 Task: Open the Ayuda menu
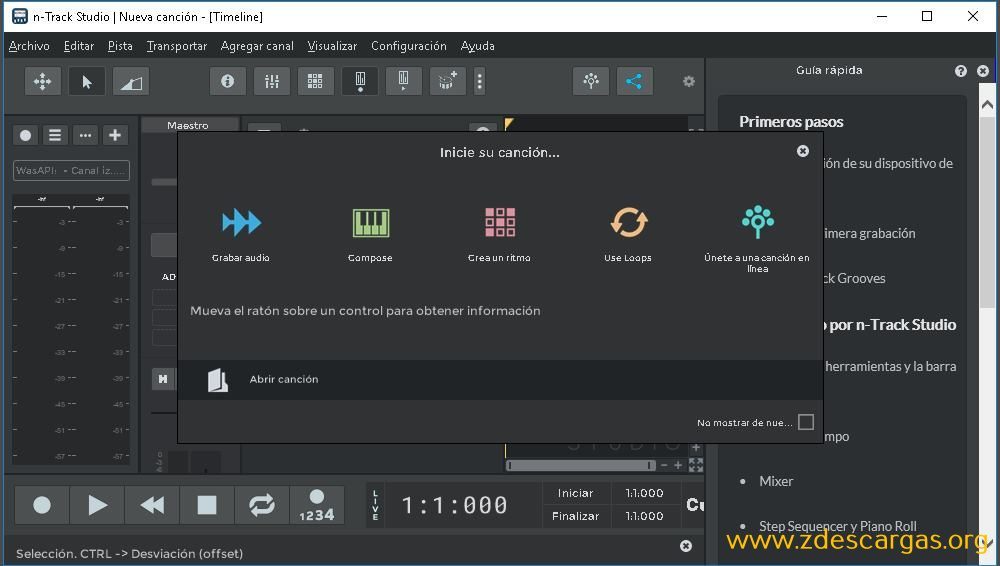click(x=478, y=46)
